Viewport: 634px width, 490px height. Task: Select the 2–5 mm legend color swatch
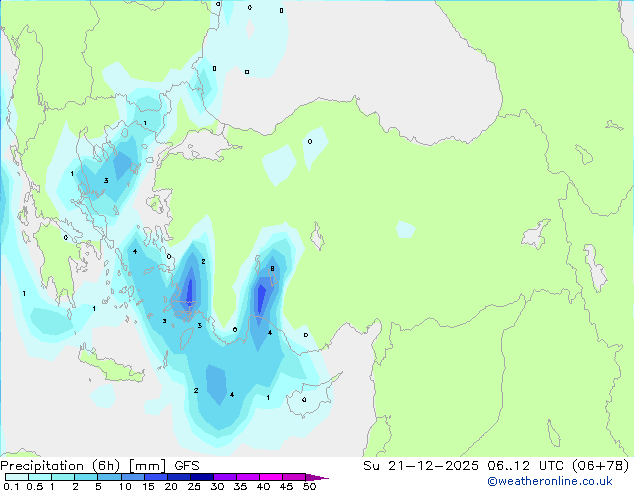point(86,477)
